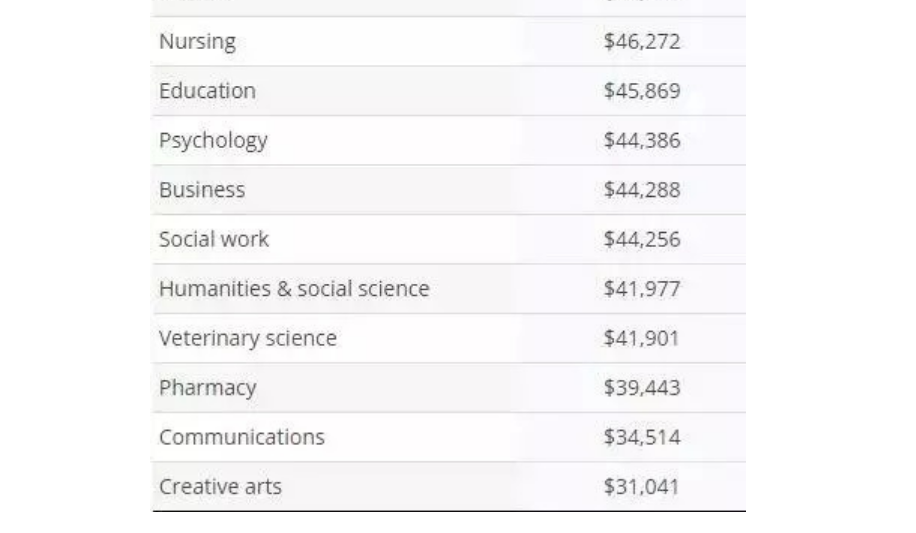Select the $44,386 salary value

[641, 140]
